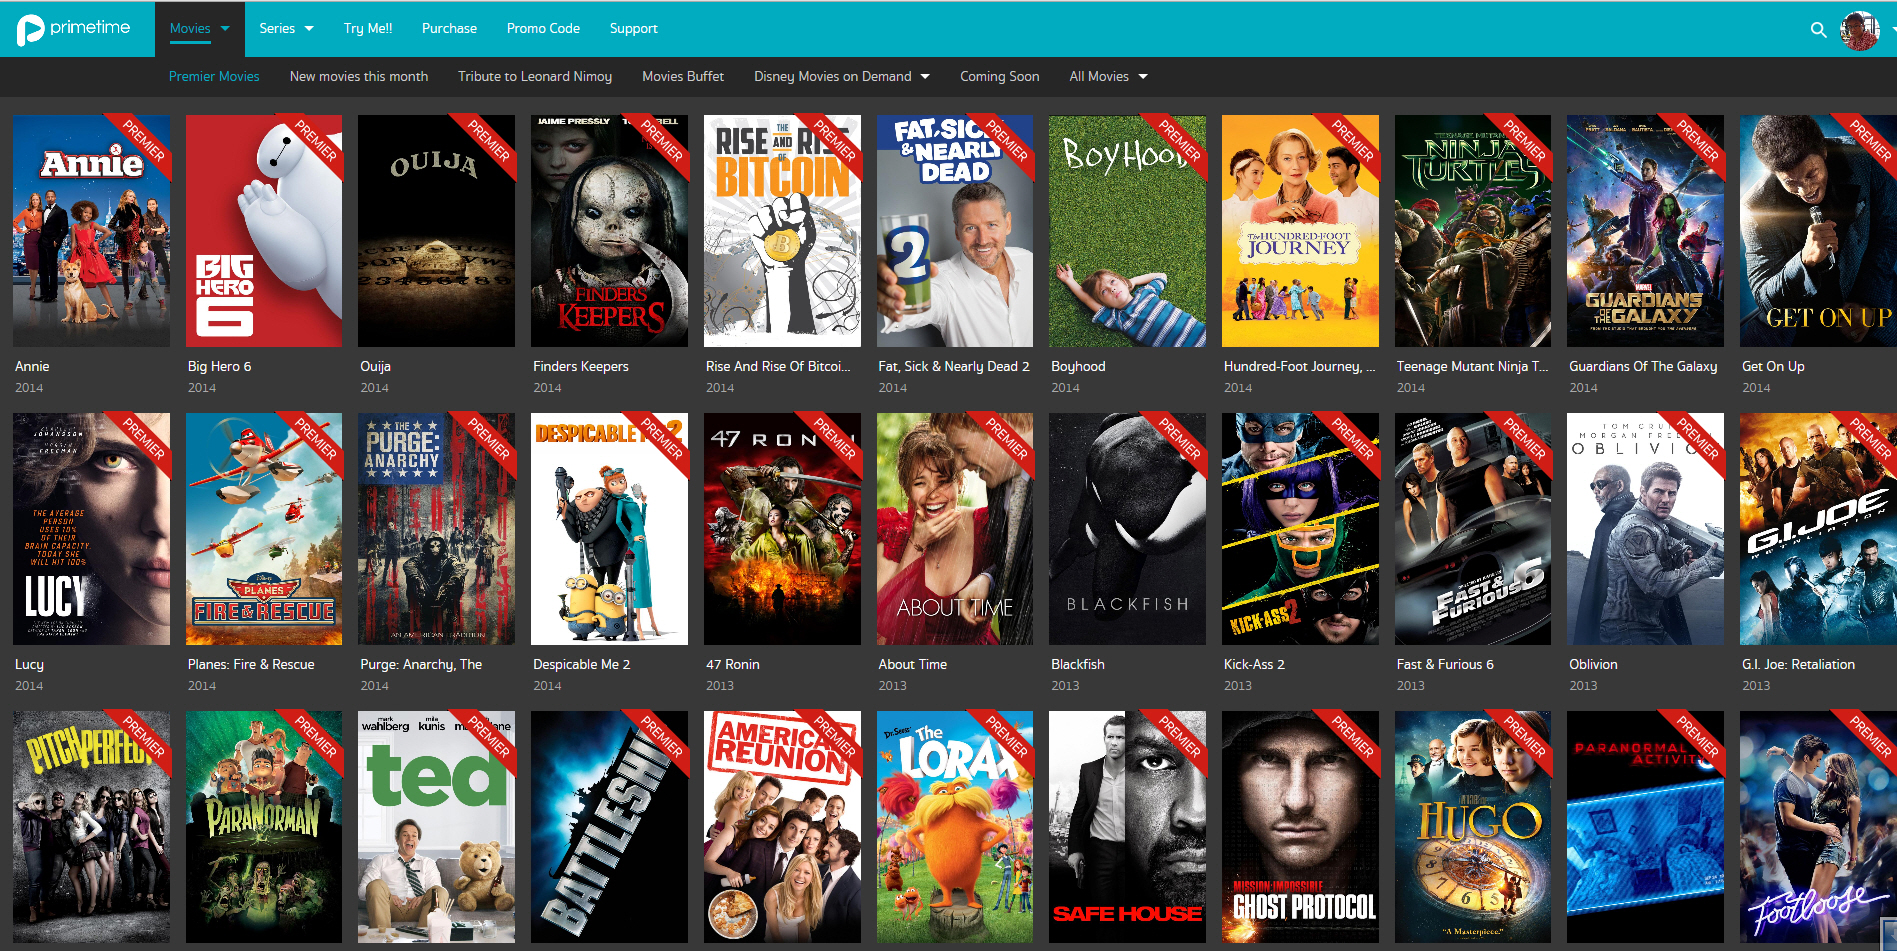
Task: Select the Big Hero 6 poster
Action: (264, 231)
